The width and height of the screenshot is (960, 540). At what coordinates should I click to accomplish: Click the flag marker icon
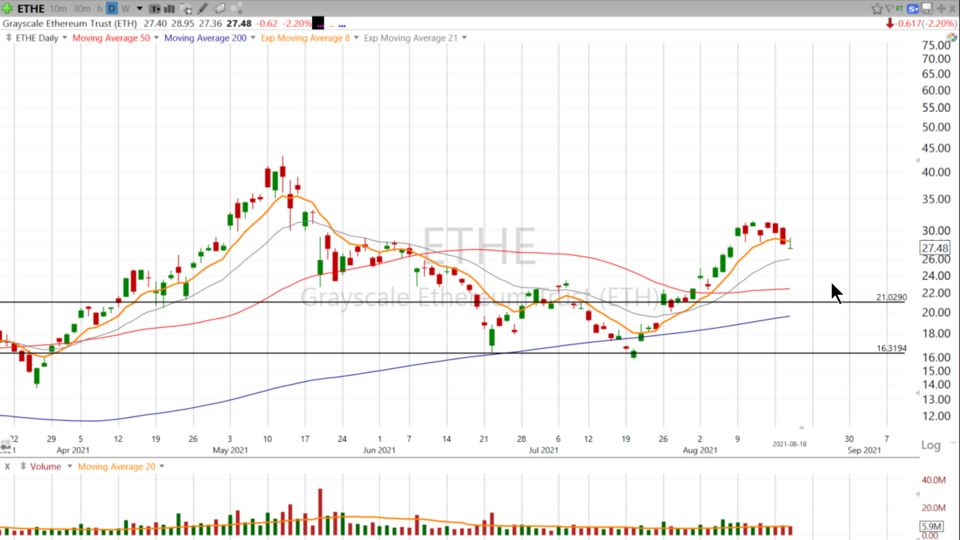[890, 9]
